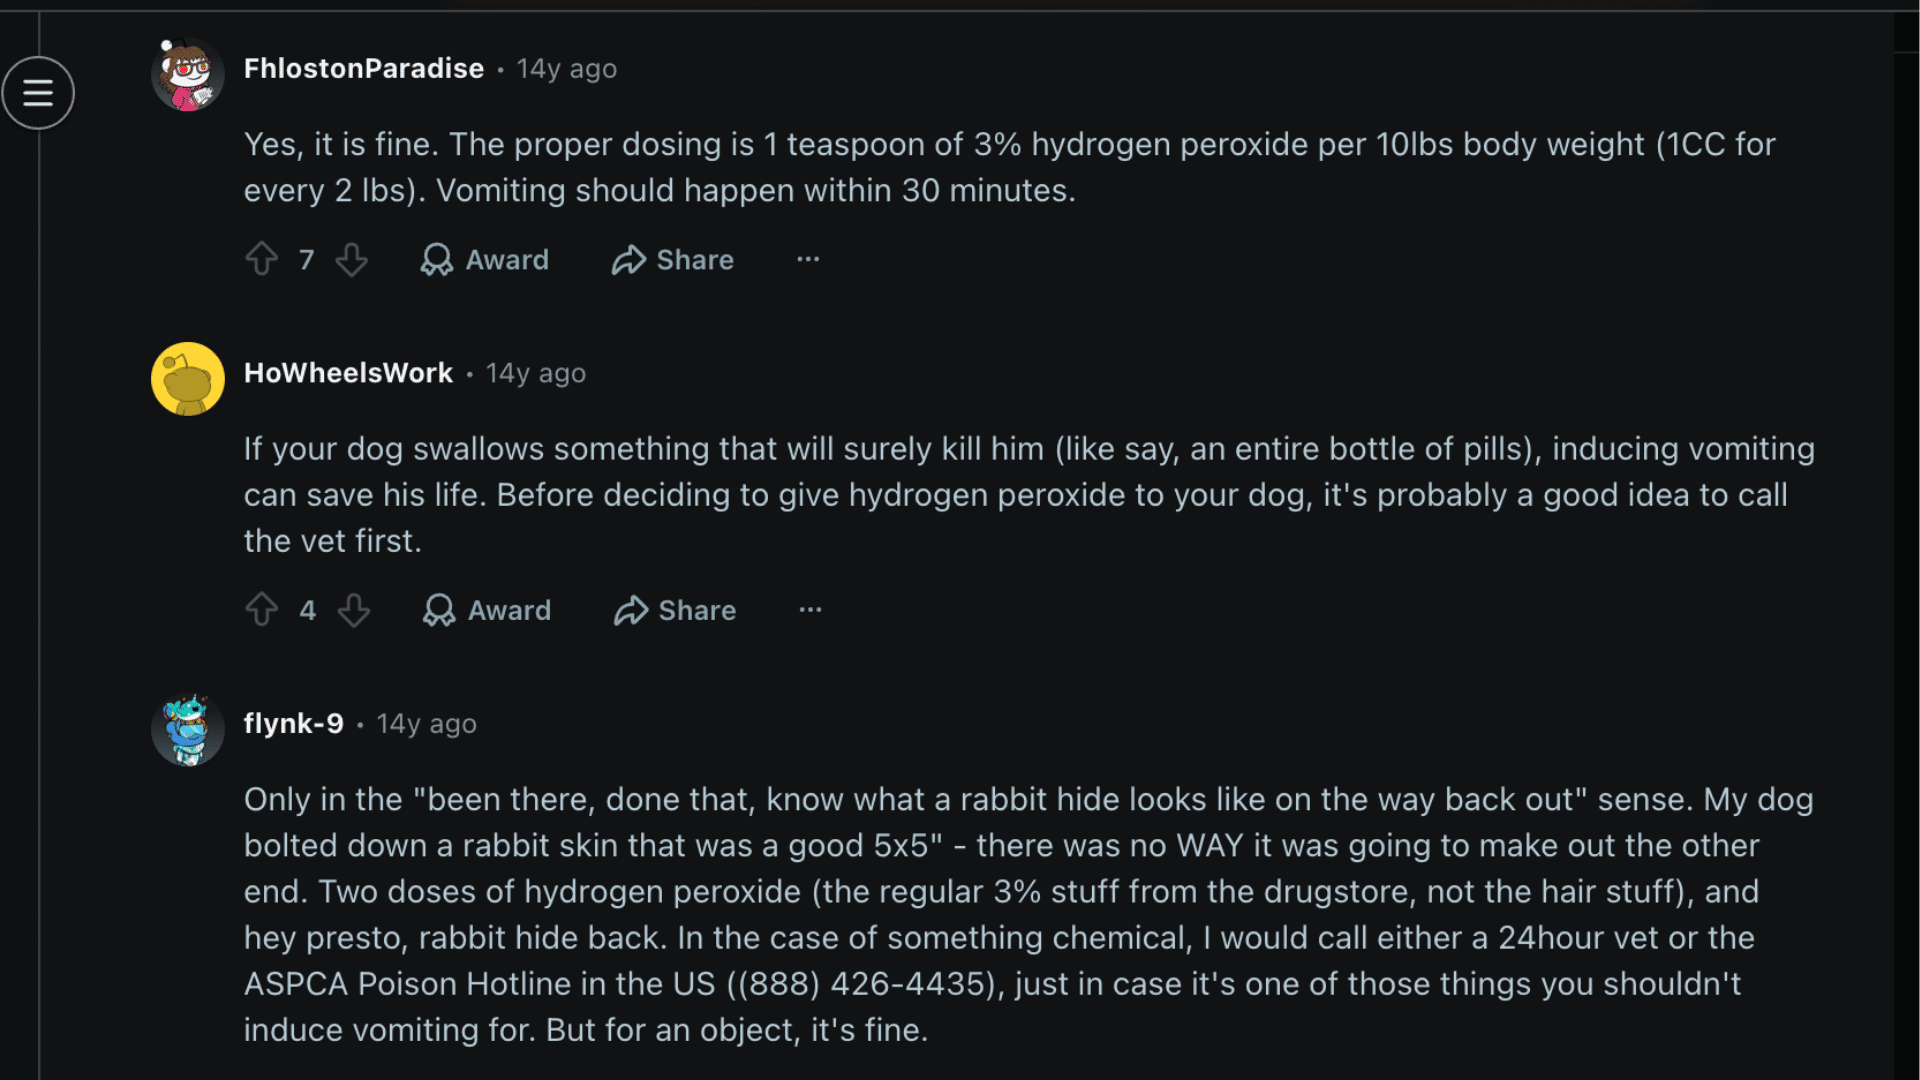This screenshot has width=1920, height=1080.
Task: Open the overflow menu on HoWheelsWork's comment
Action: pyautogui.click(x=810, y=610)
